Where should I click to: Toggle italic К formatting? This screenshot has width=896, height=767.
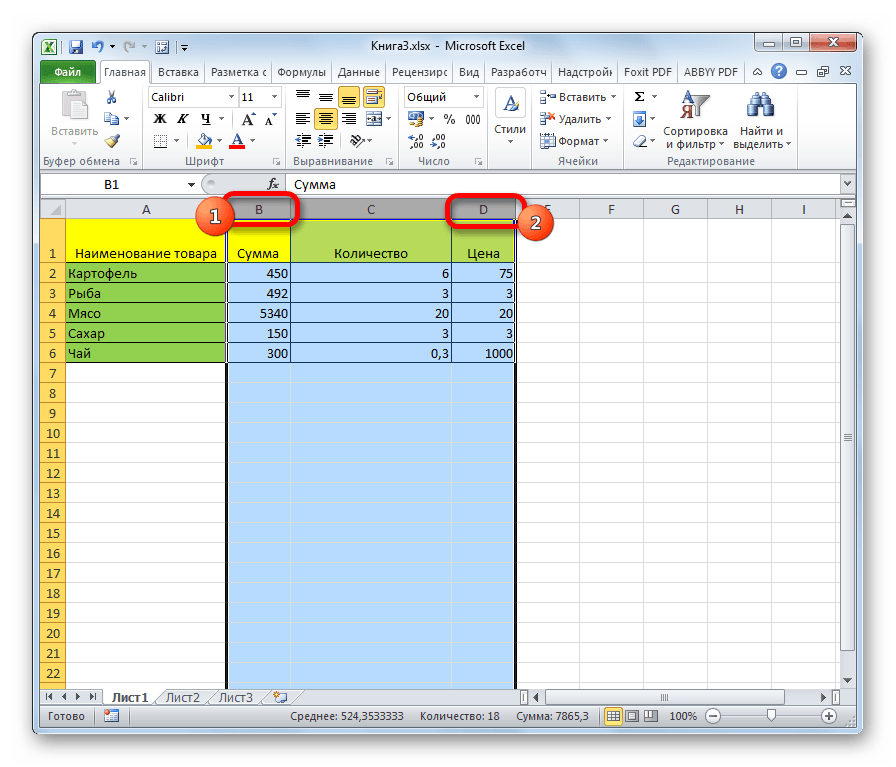[x=177, y=119]
